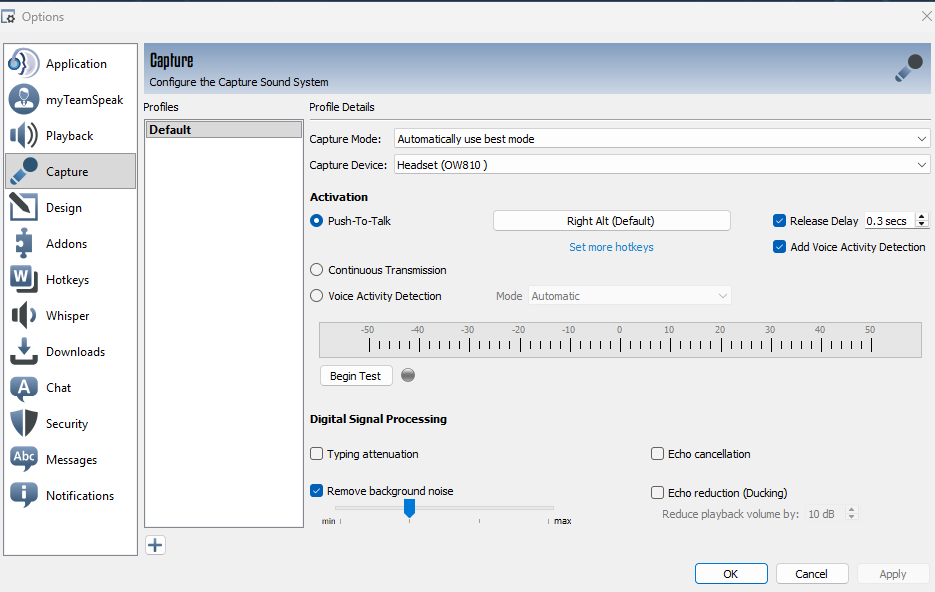Click the Application sidebar icon
The image size is (935, 592).
click(x=24, y=63)
